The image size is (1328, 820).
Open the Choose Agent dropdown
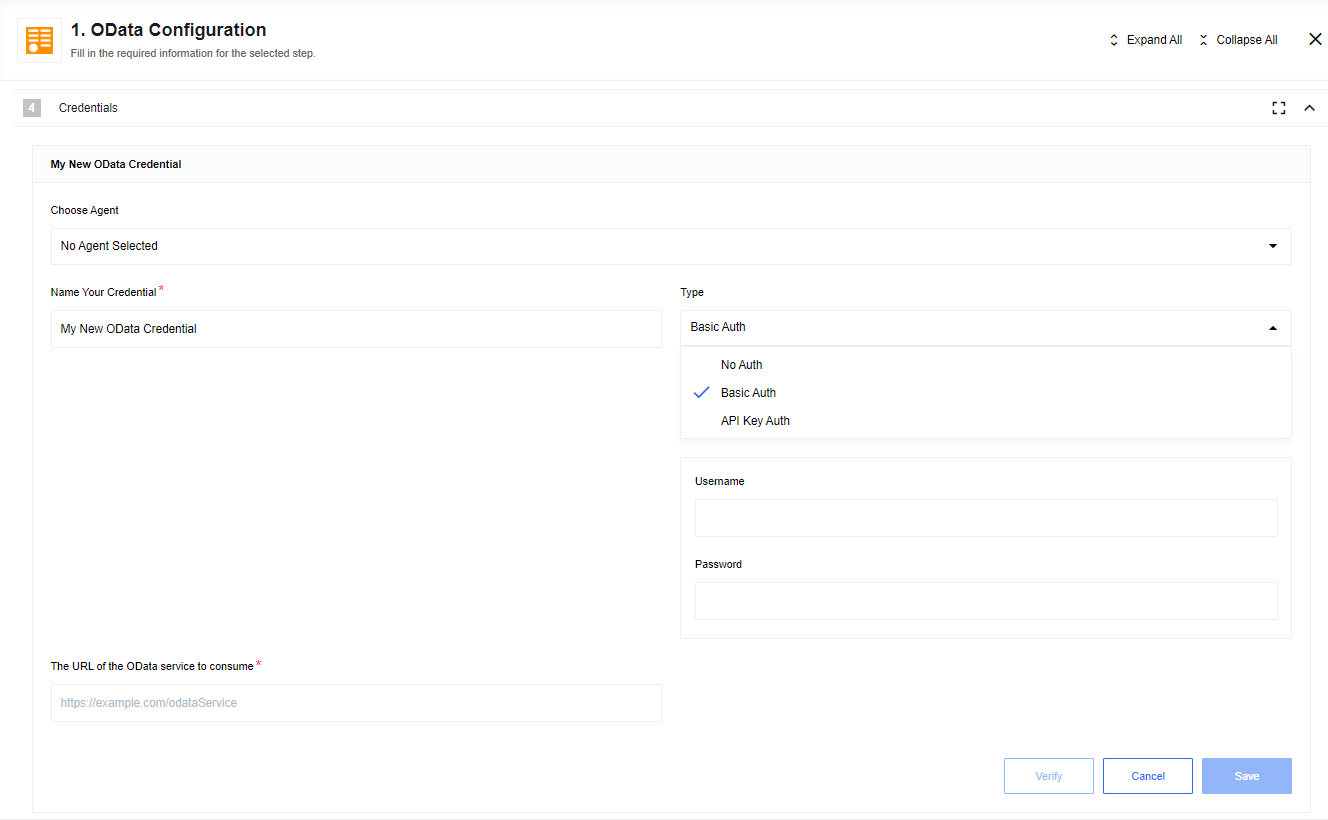point(670,245)
